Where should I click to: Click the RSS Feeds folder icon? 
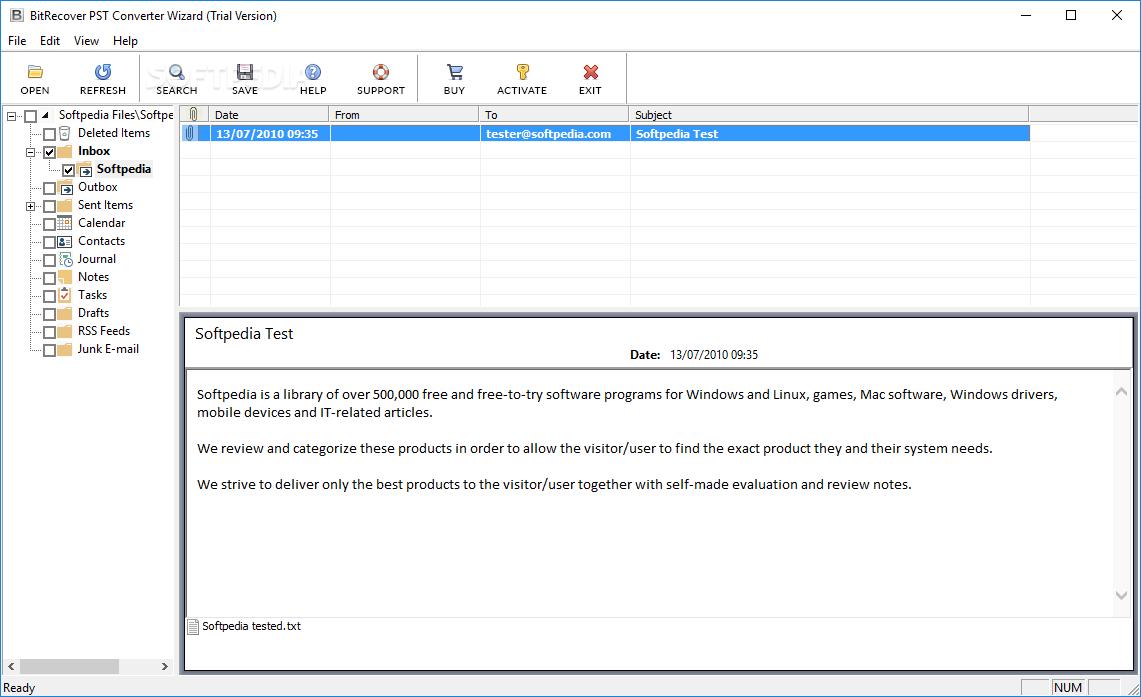(65, 331)
